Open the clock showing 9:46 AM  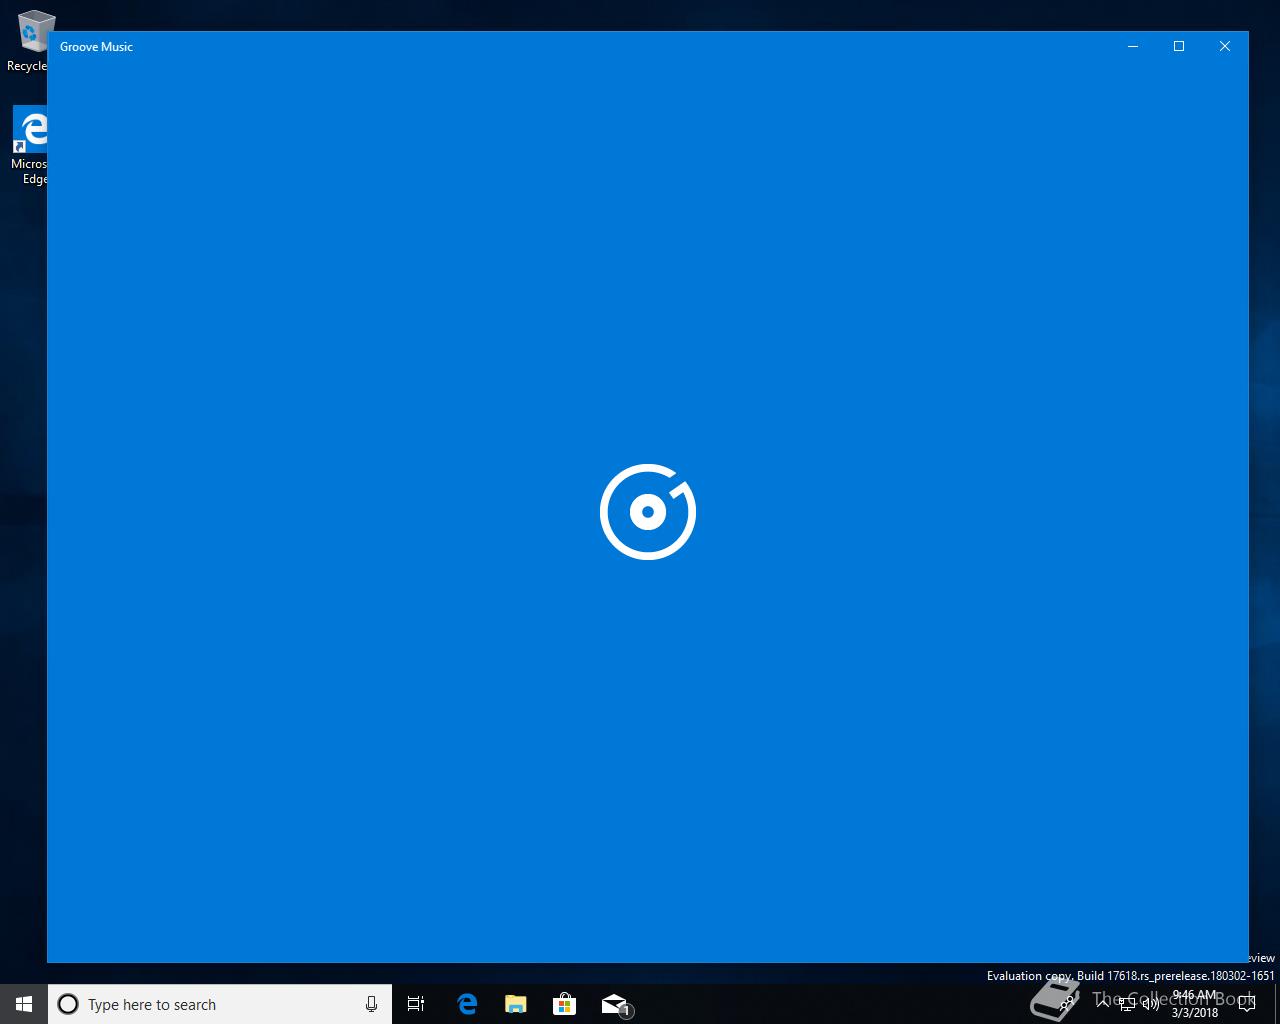[x=1195, y=1004]
